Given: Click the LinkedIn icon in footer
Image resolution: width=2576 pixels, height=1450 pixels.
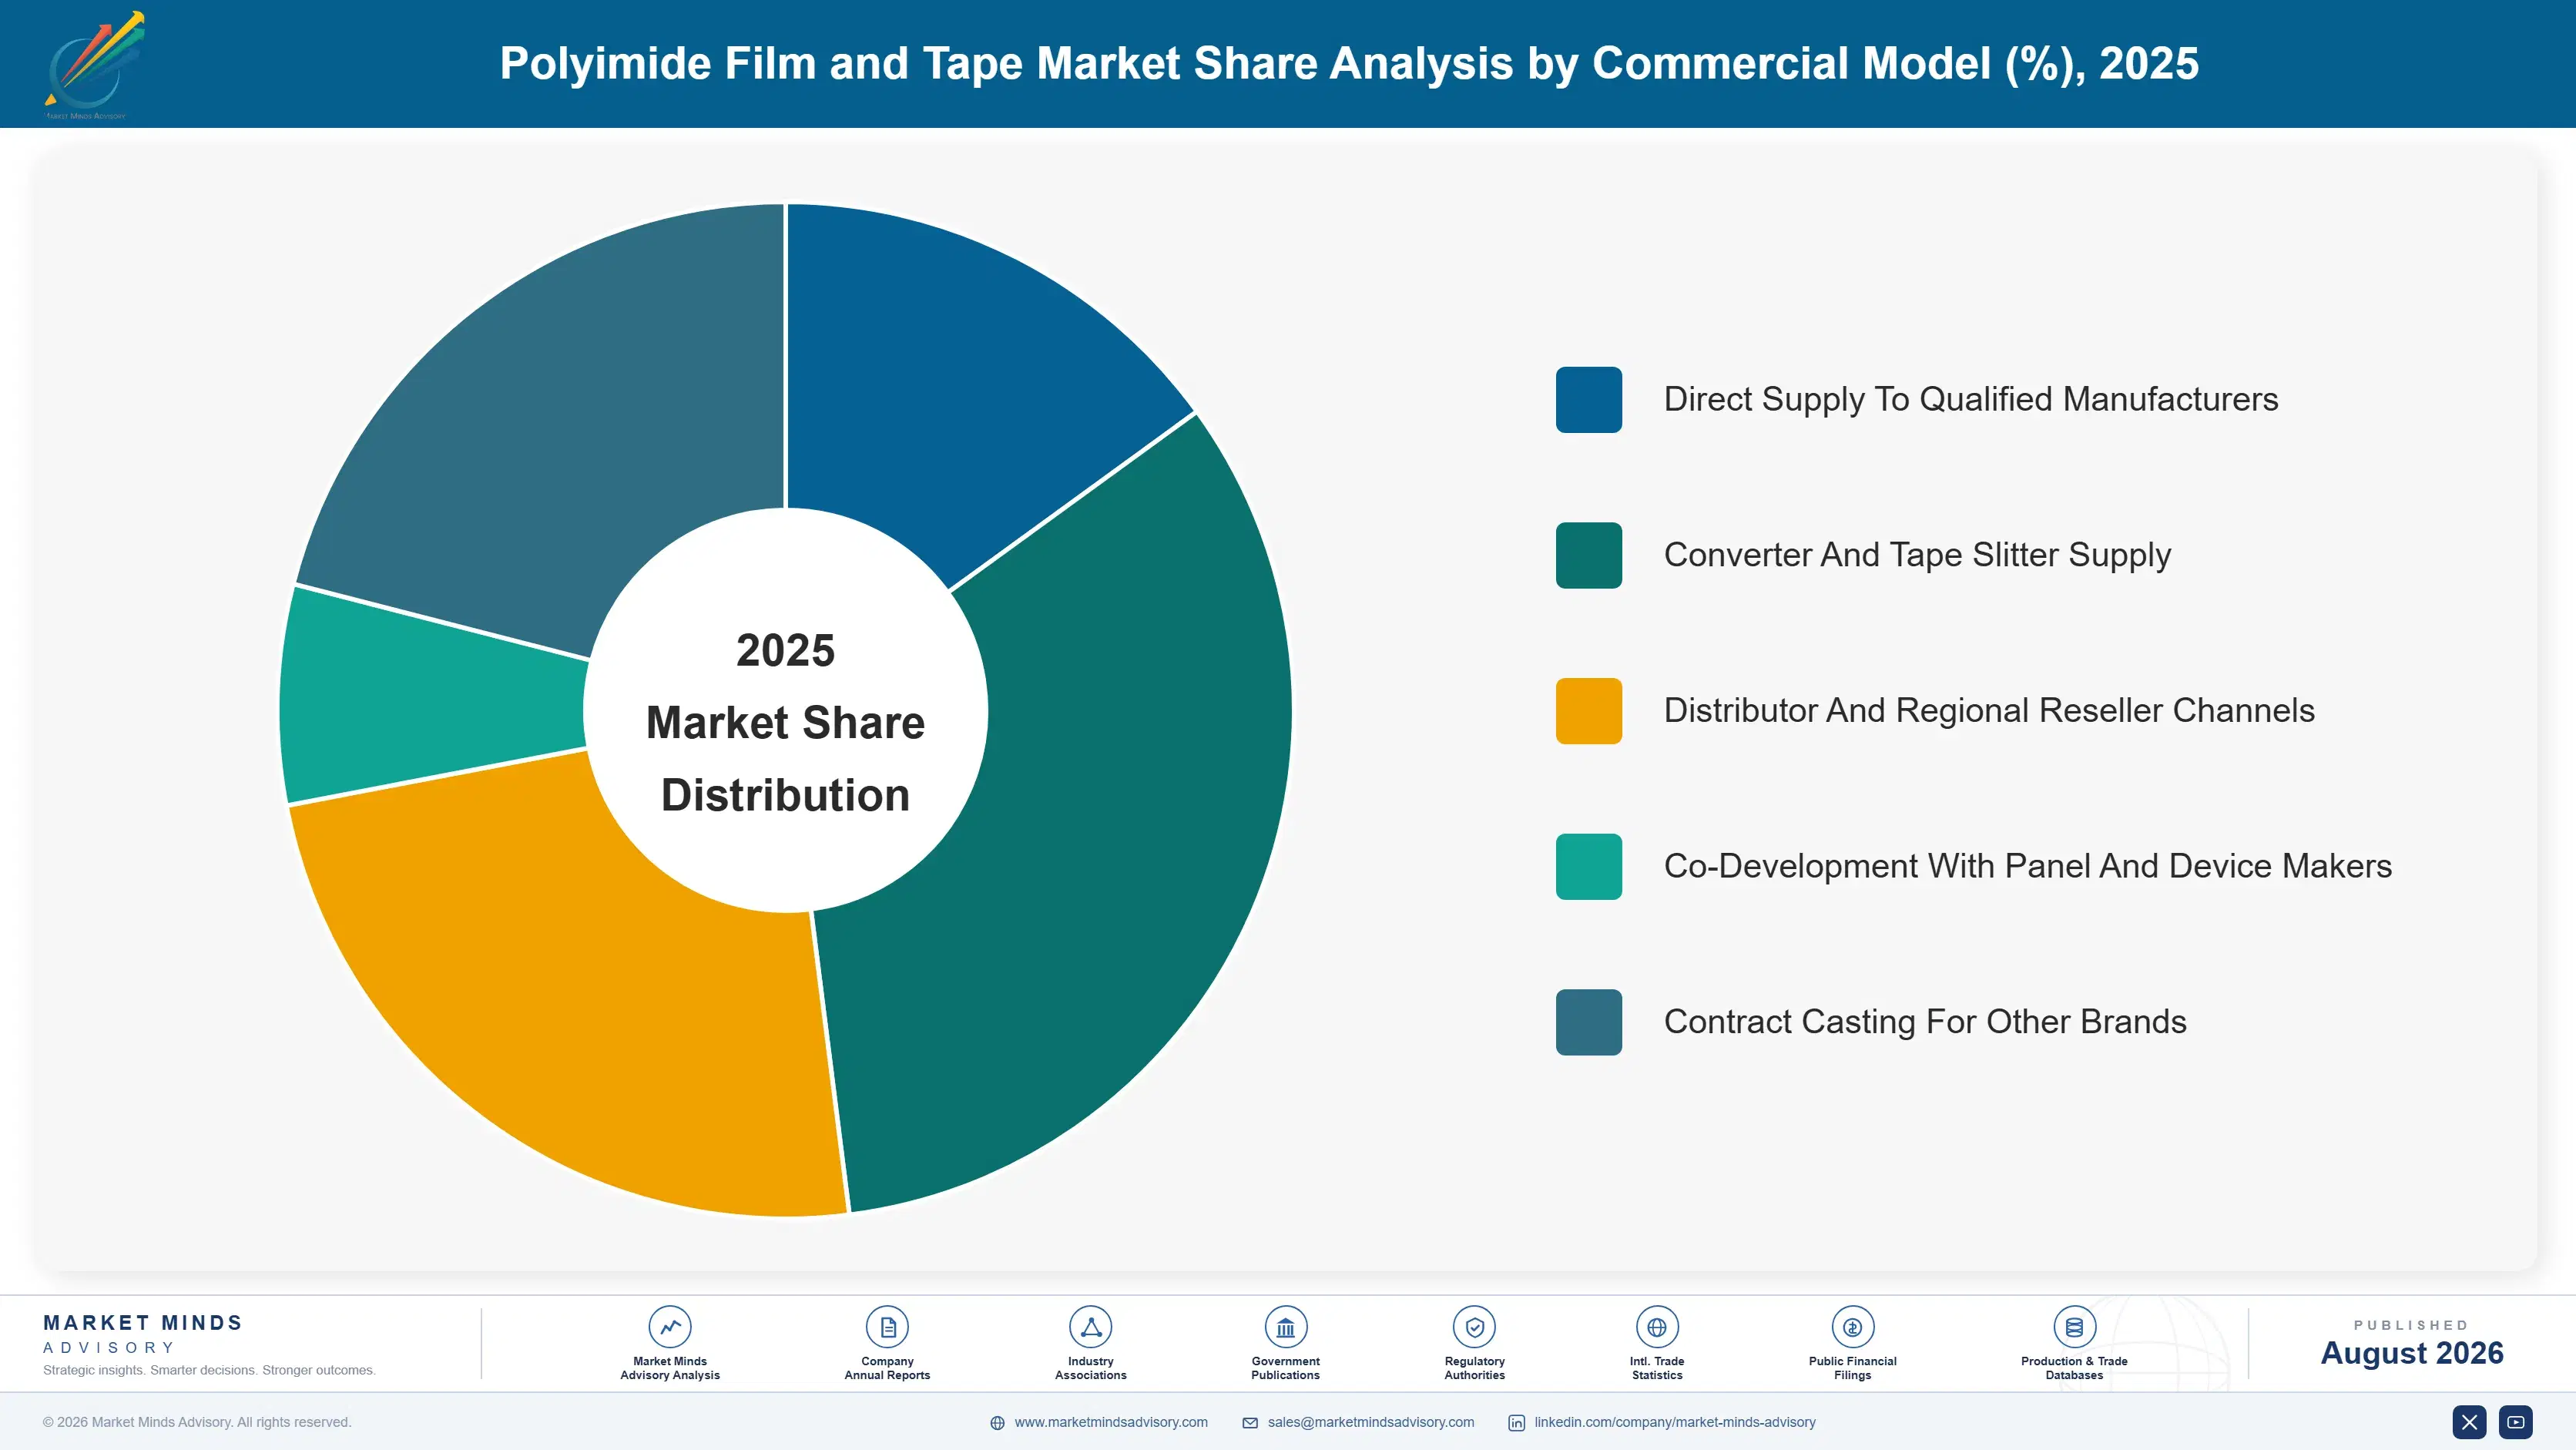Looking at the screenshot, I should 1516,1423.
